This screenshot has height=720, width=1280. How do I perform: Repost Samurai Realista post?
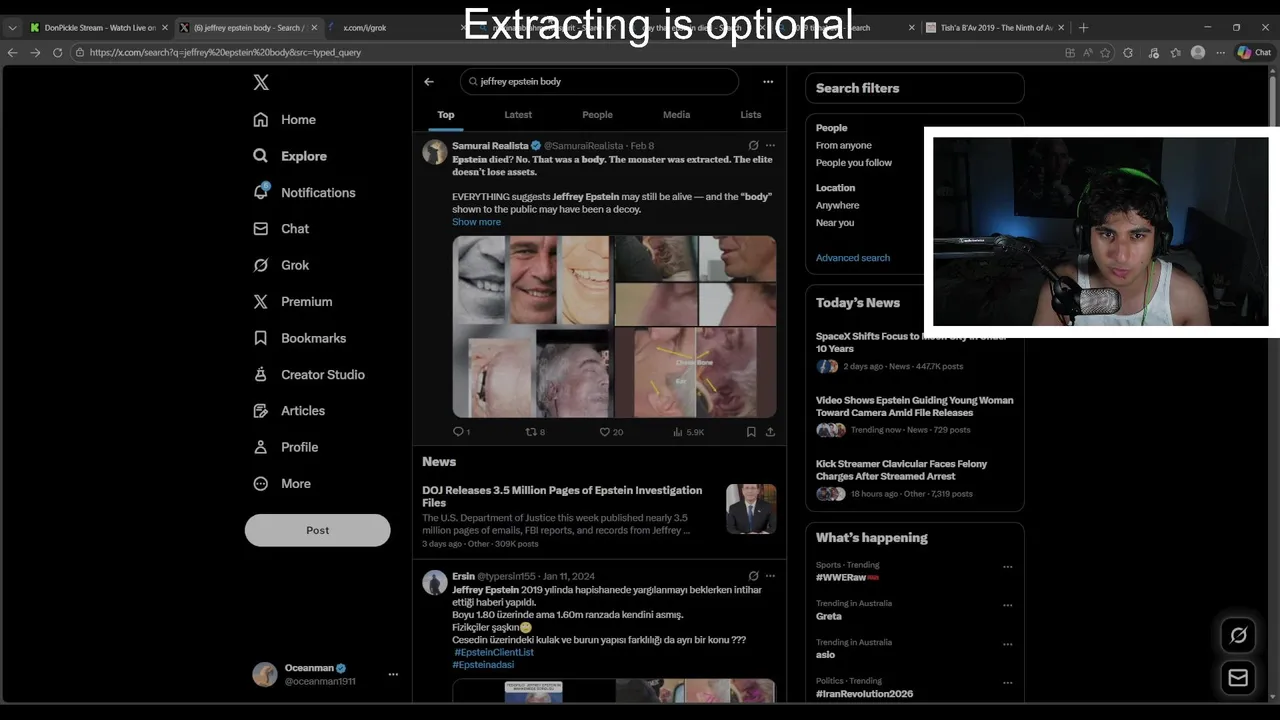tap(535, 432)
